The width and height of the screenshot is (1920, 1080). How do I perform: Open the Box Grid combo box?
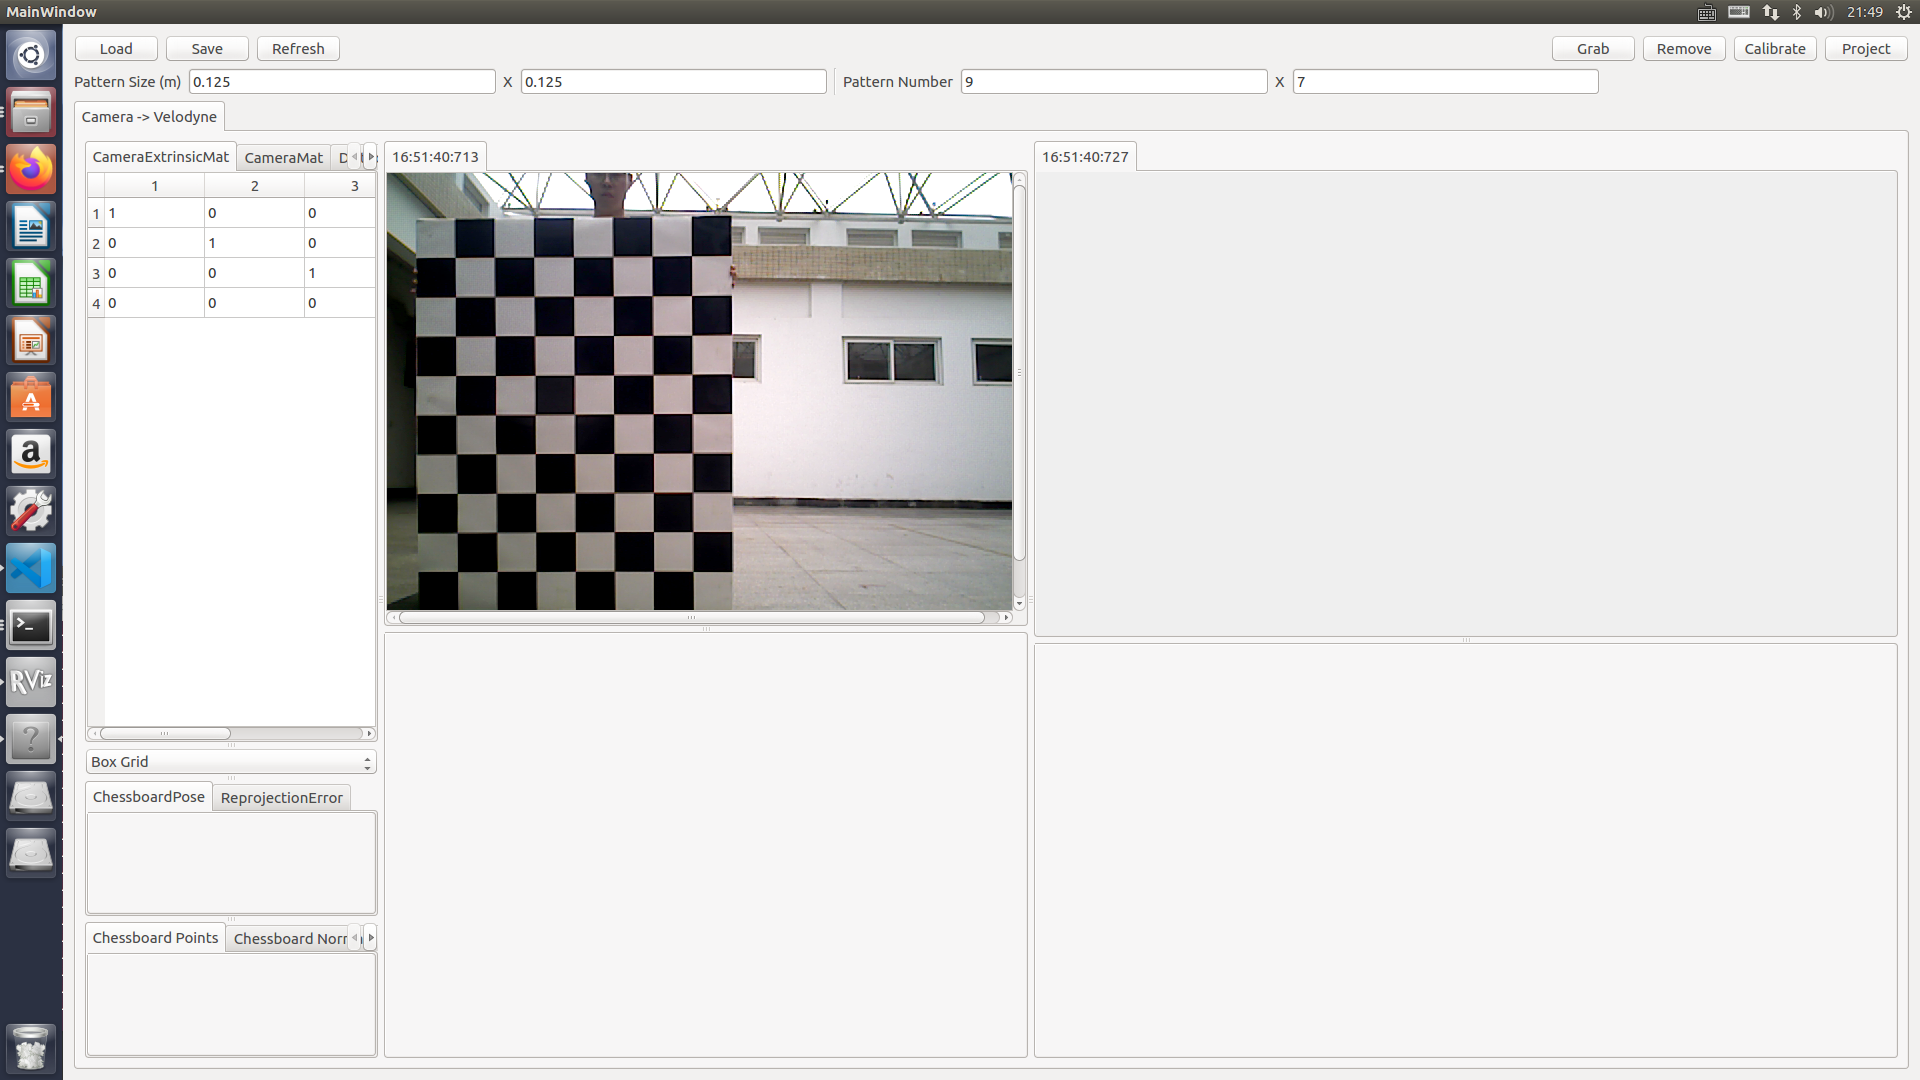click(231, 762)
